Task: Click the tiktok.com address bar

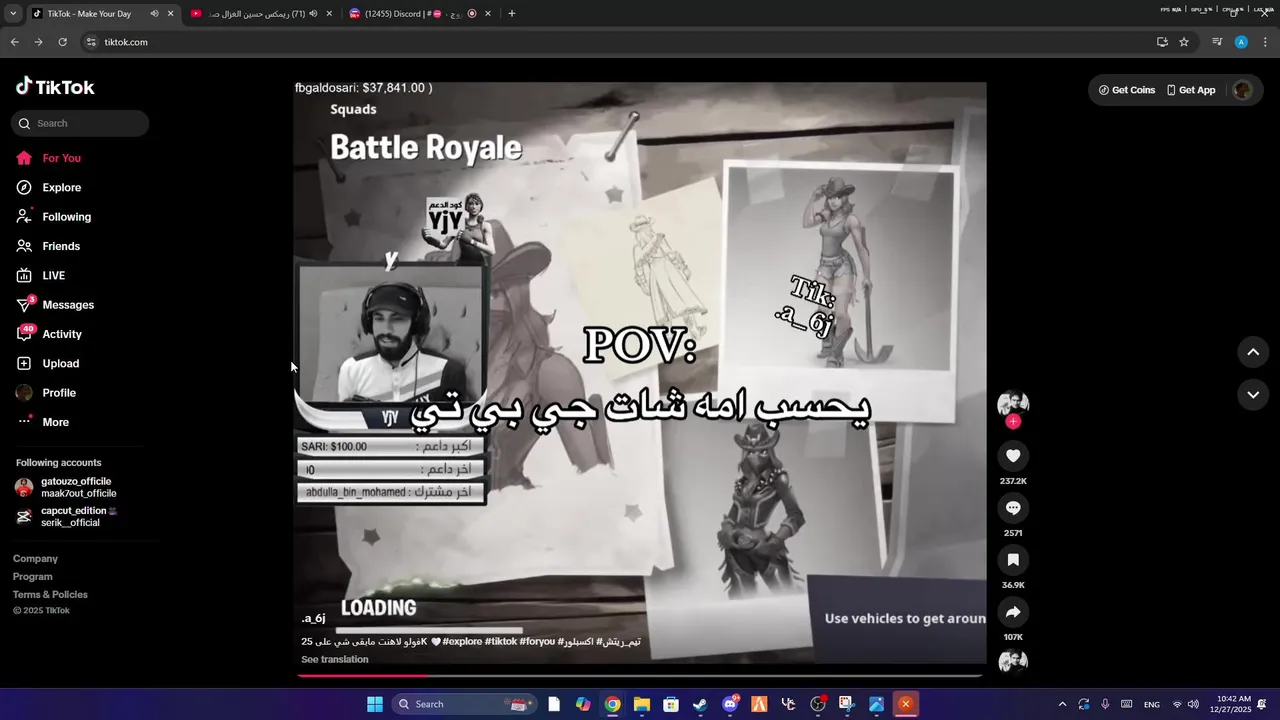Action: [x=620, y=42]
